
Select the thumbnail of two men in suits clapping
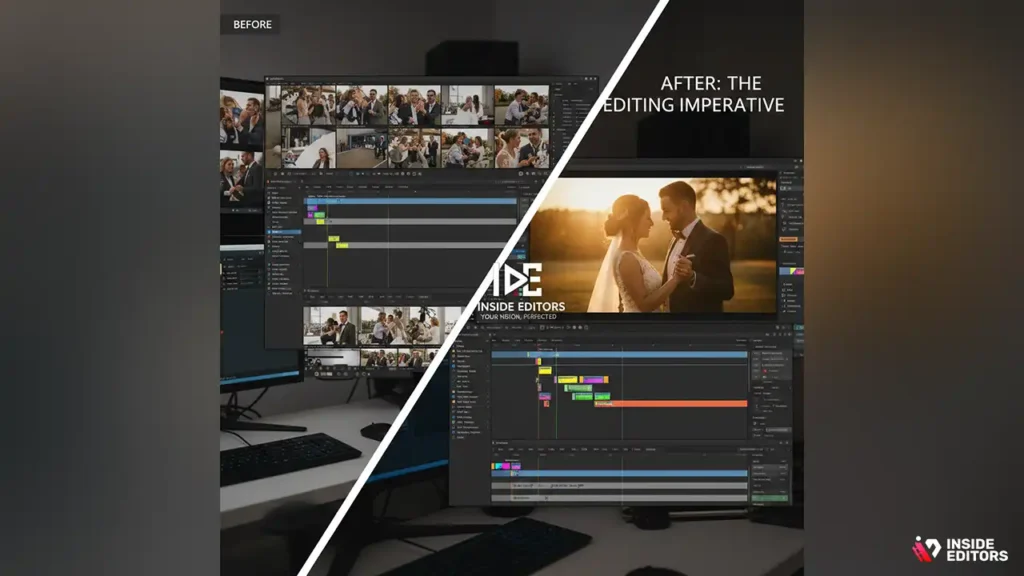tap(414, 105)
